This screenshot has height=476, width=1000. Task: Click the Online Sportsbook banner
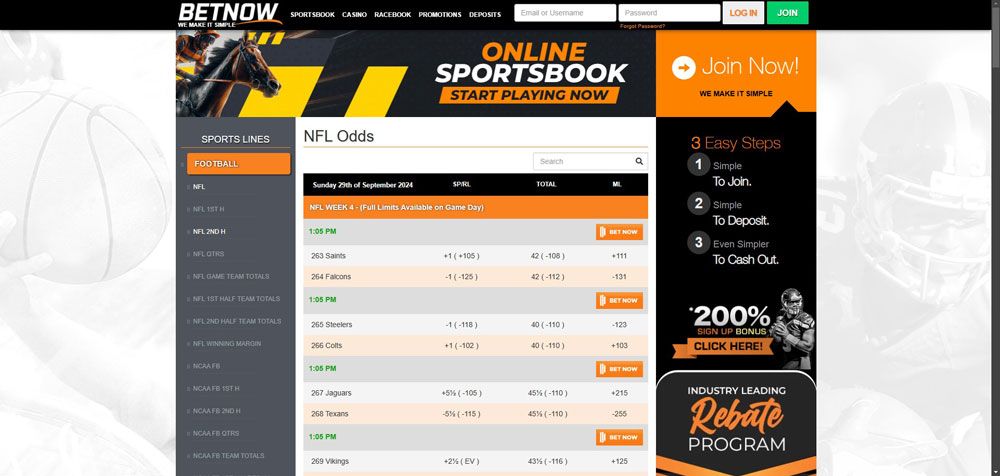(x=416, y=73)
